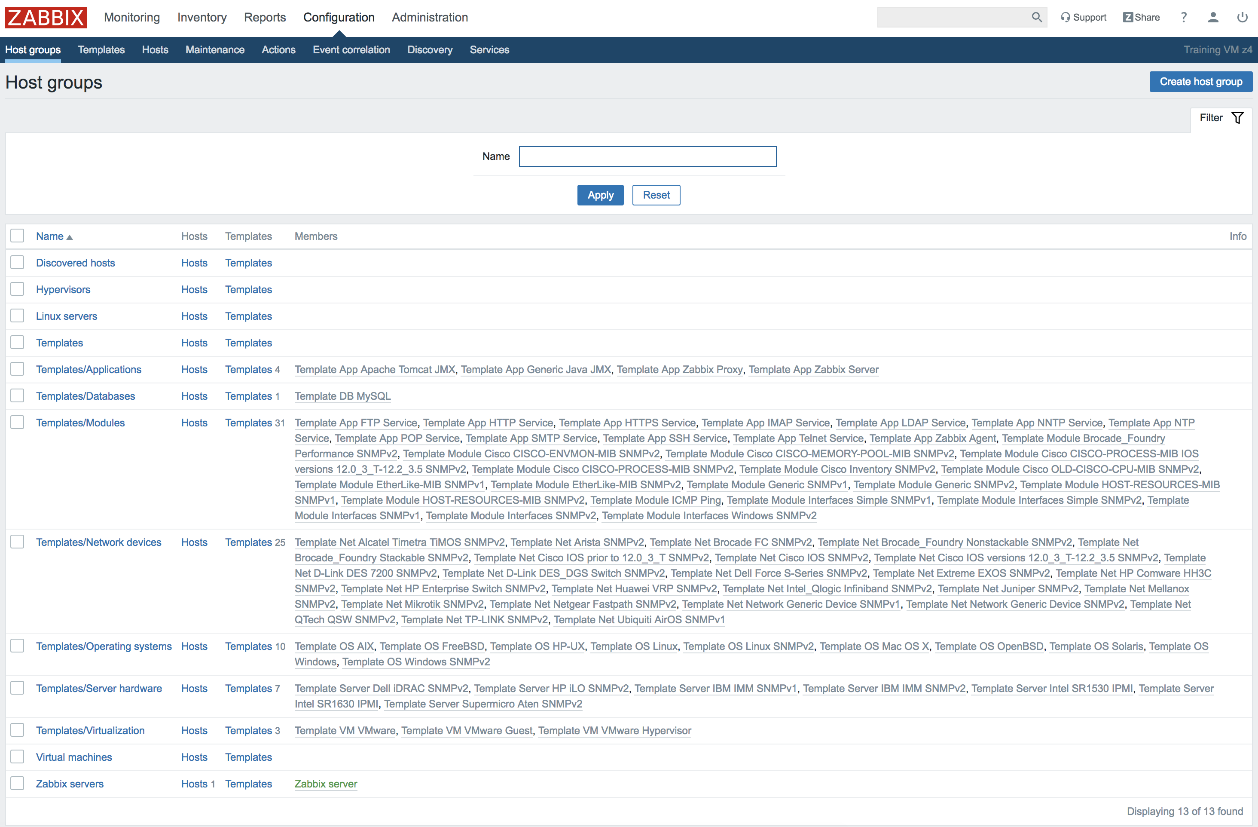Click 'Displaying 13 of 13 found' text
The width and height of the screenshot is (1258, 827).
pyautogui.click(x=1185, y=811)
